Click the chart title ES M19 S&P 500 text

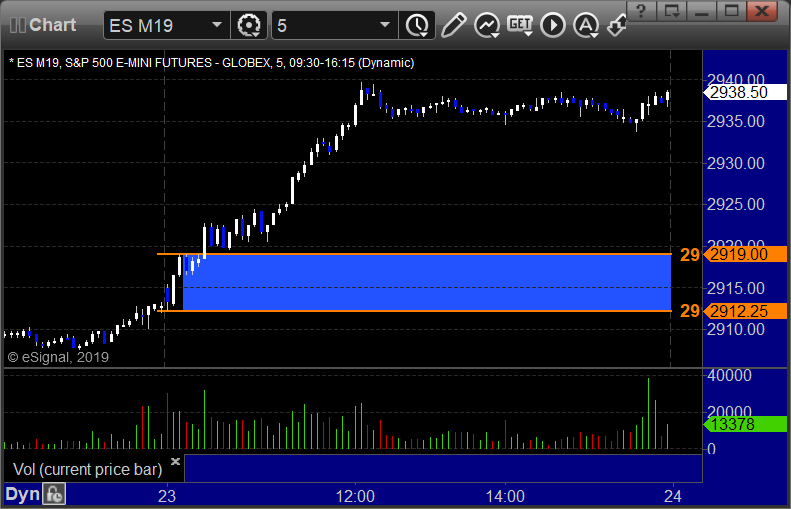(211, 63)
